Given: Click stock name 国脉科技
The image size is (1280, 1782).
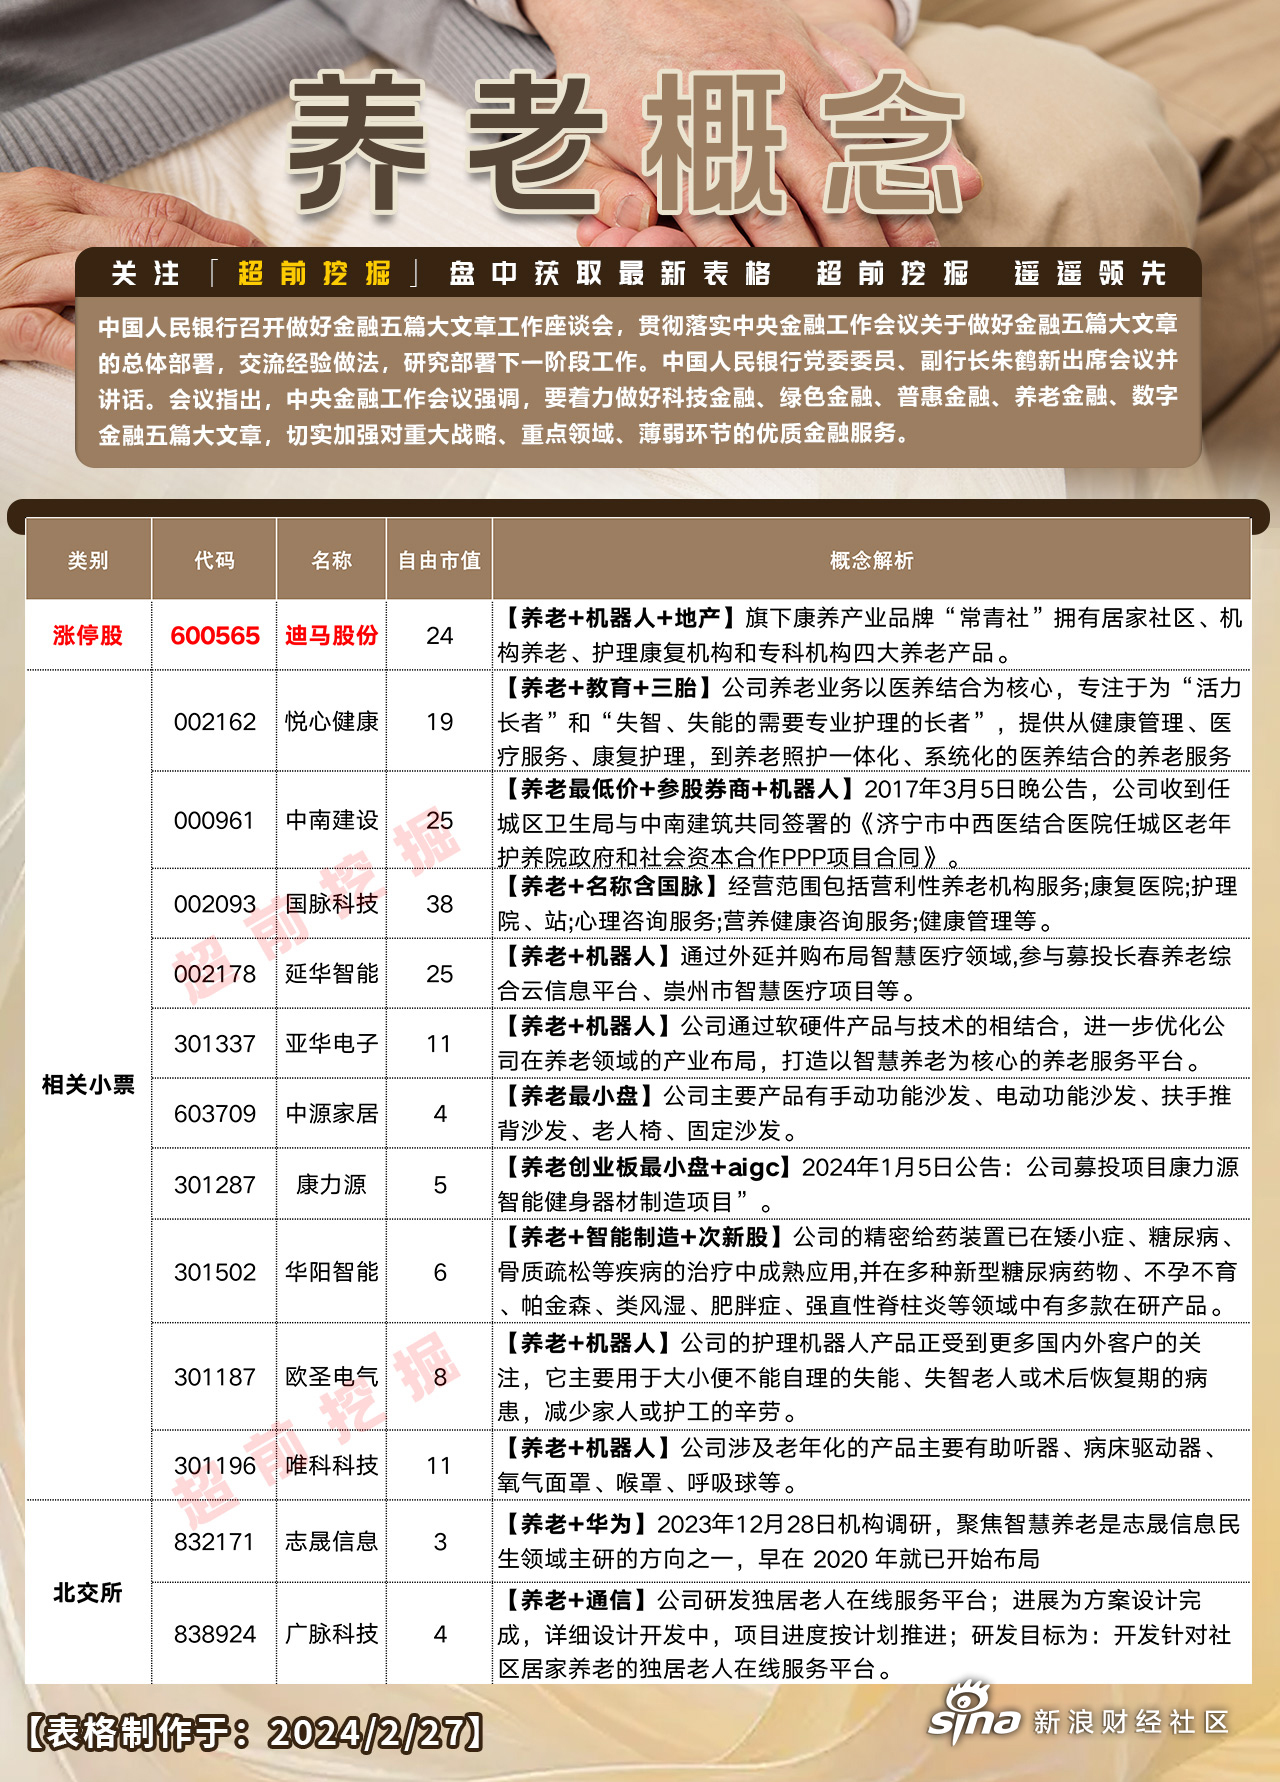Looking at the screenshot, I should point(331,904).
